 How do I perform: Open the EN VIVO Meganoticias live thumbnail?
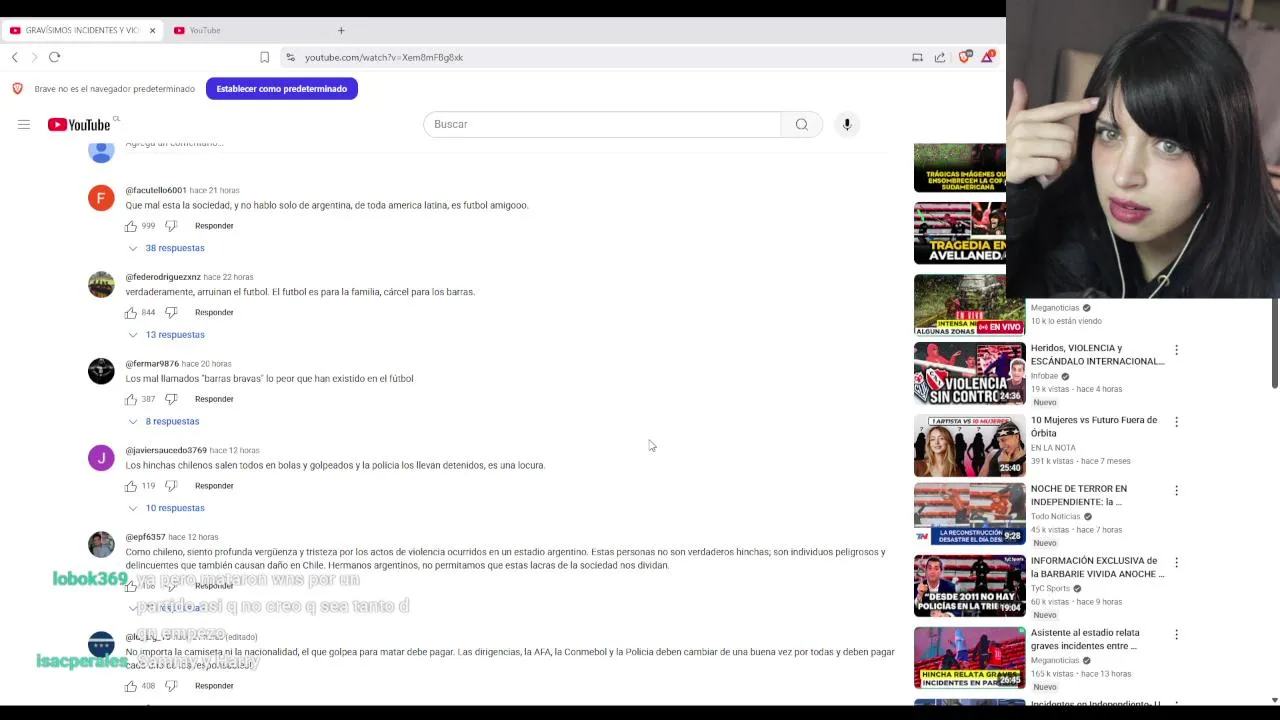click(x=970, y=304)
